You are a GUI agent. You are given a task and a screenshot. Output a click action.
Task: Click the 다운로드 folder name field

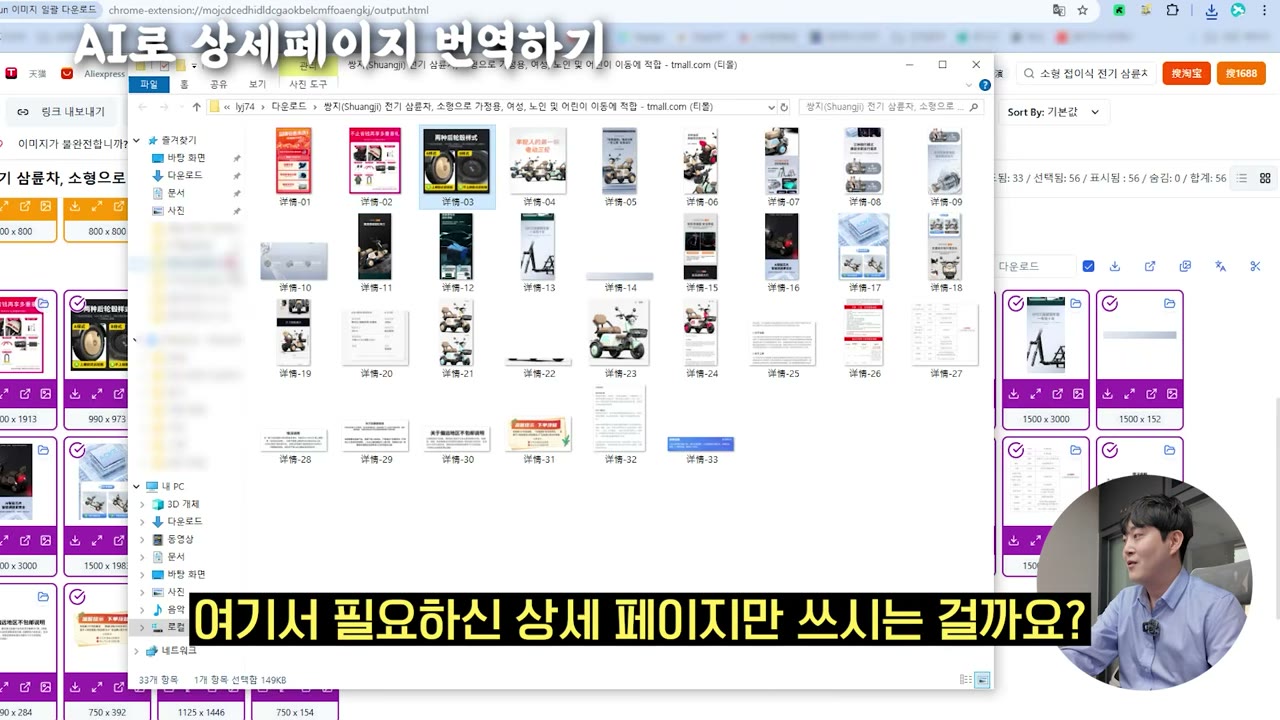click(1036, 266)
